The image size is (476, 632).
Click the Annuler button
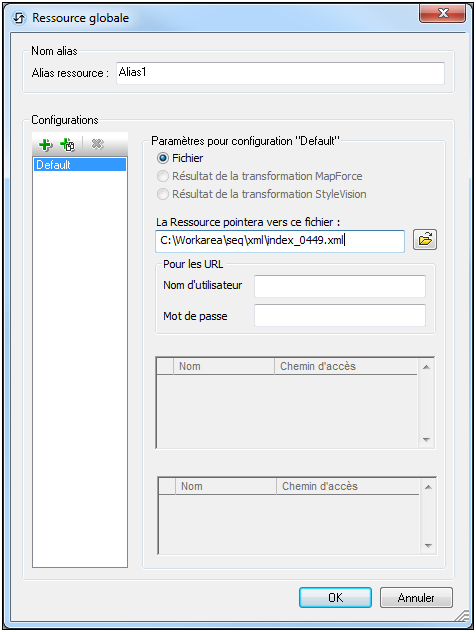416,597
